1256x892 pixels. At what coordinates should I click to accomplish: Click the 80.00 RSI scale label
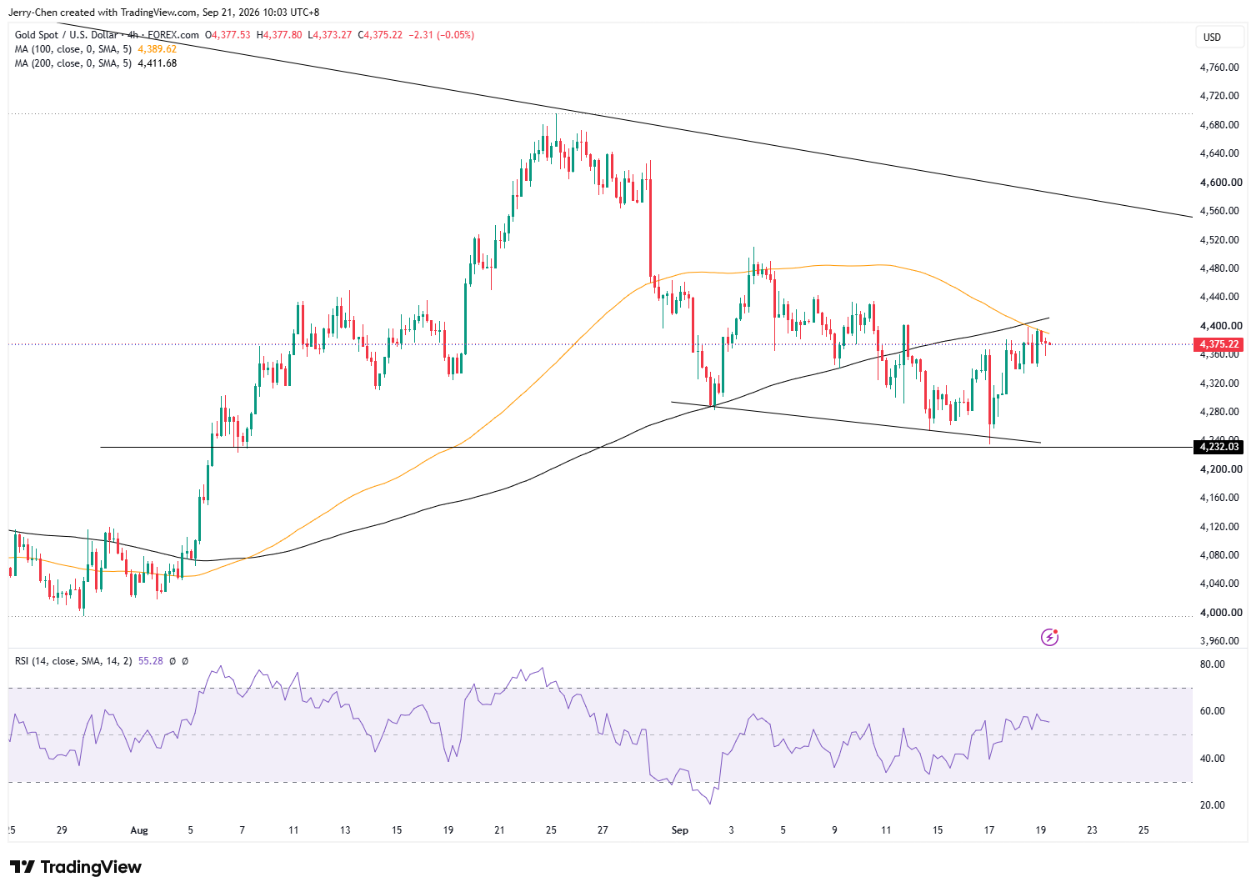[x=1211, y=664]
